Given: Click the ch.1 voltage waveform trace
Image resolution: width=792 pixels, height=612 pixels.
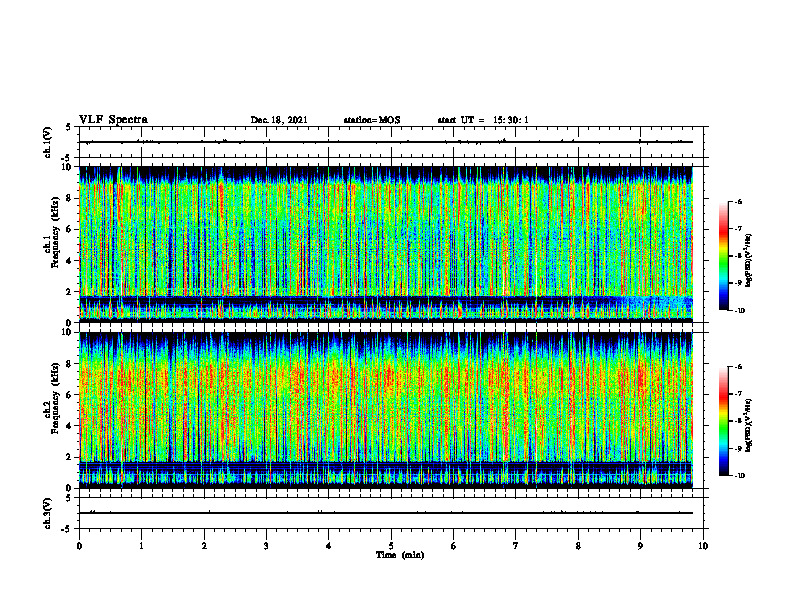Looking at the screenshot, I should tap(386, 142).
